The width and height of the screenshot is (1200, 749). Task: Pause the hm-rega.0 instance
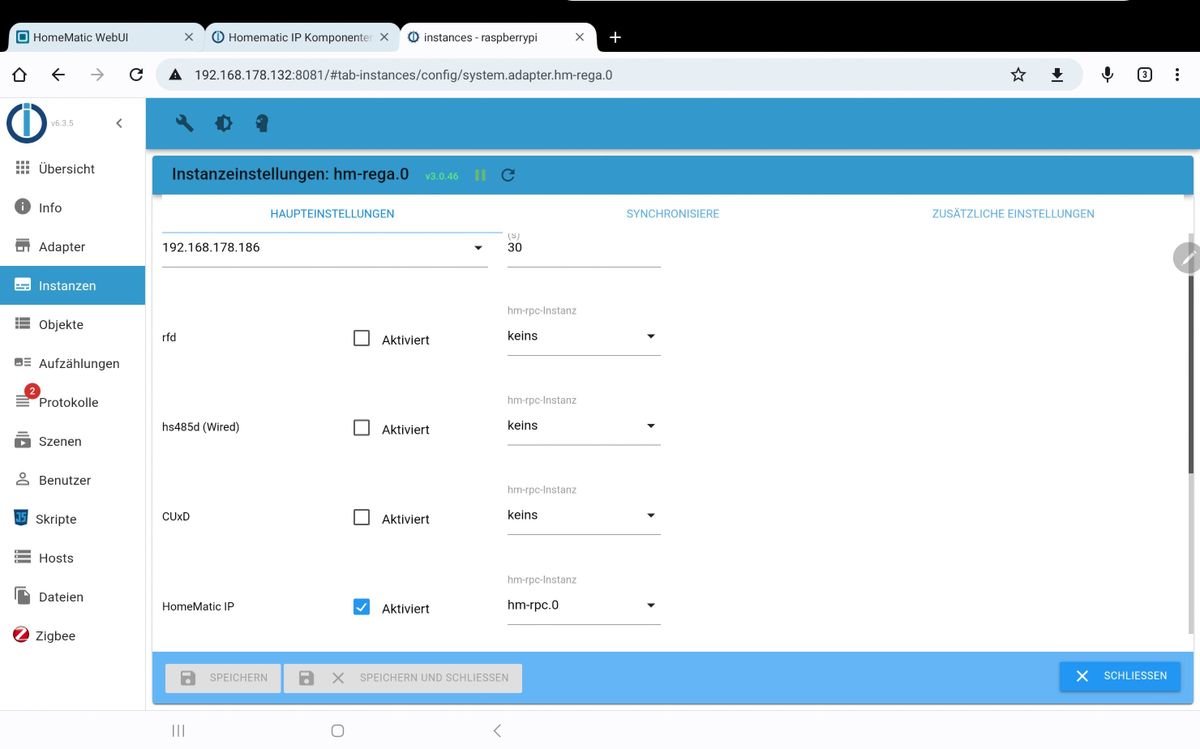[480, 175]
